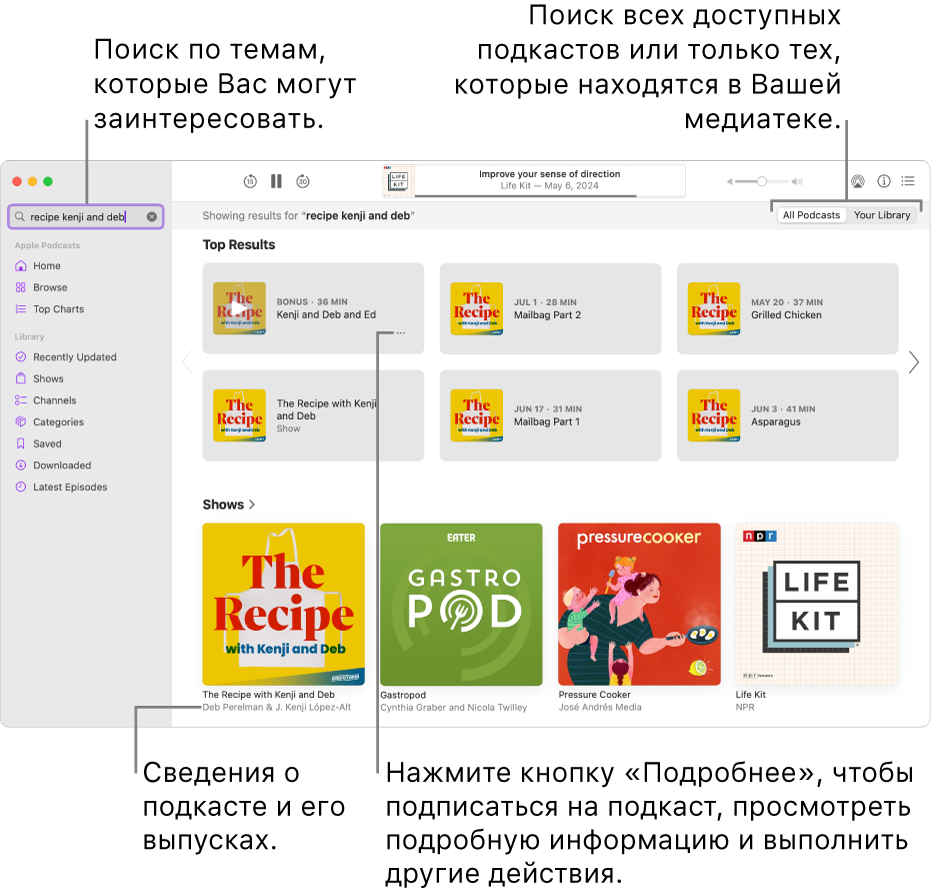
Task: Open the Life Kit show artwork
Action: [817, 604]
